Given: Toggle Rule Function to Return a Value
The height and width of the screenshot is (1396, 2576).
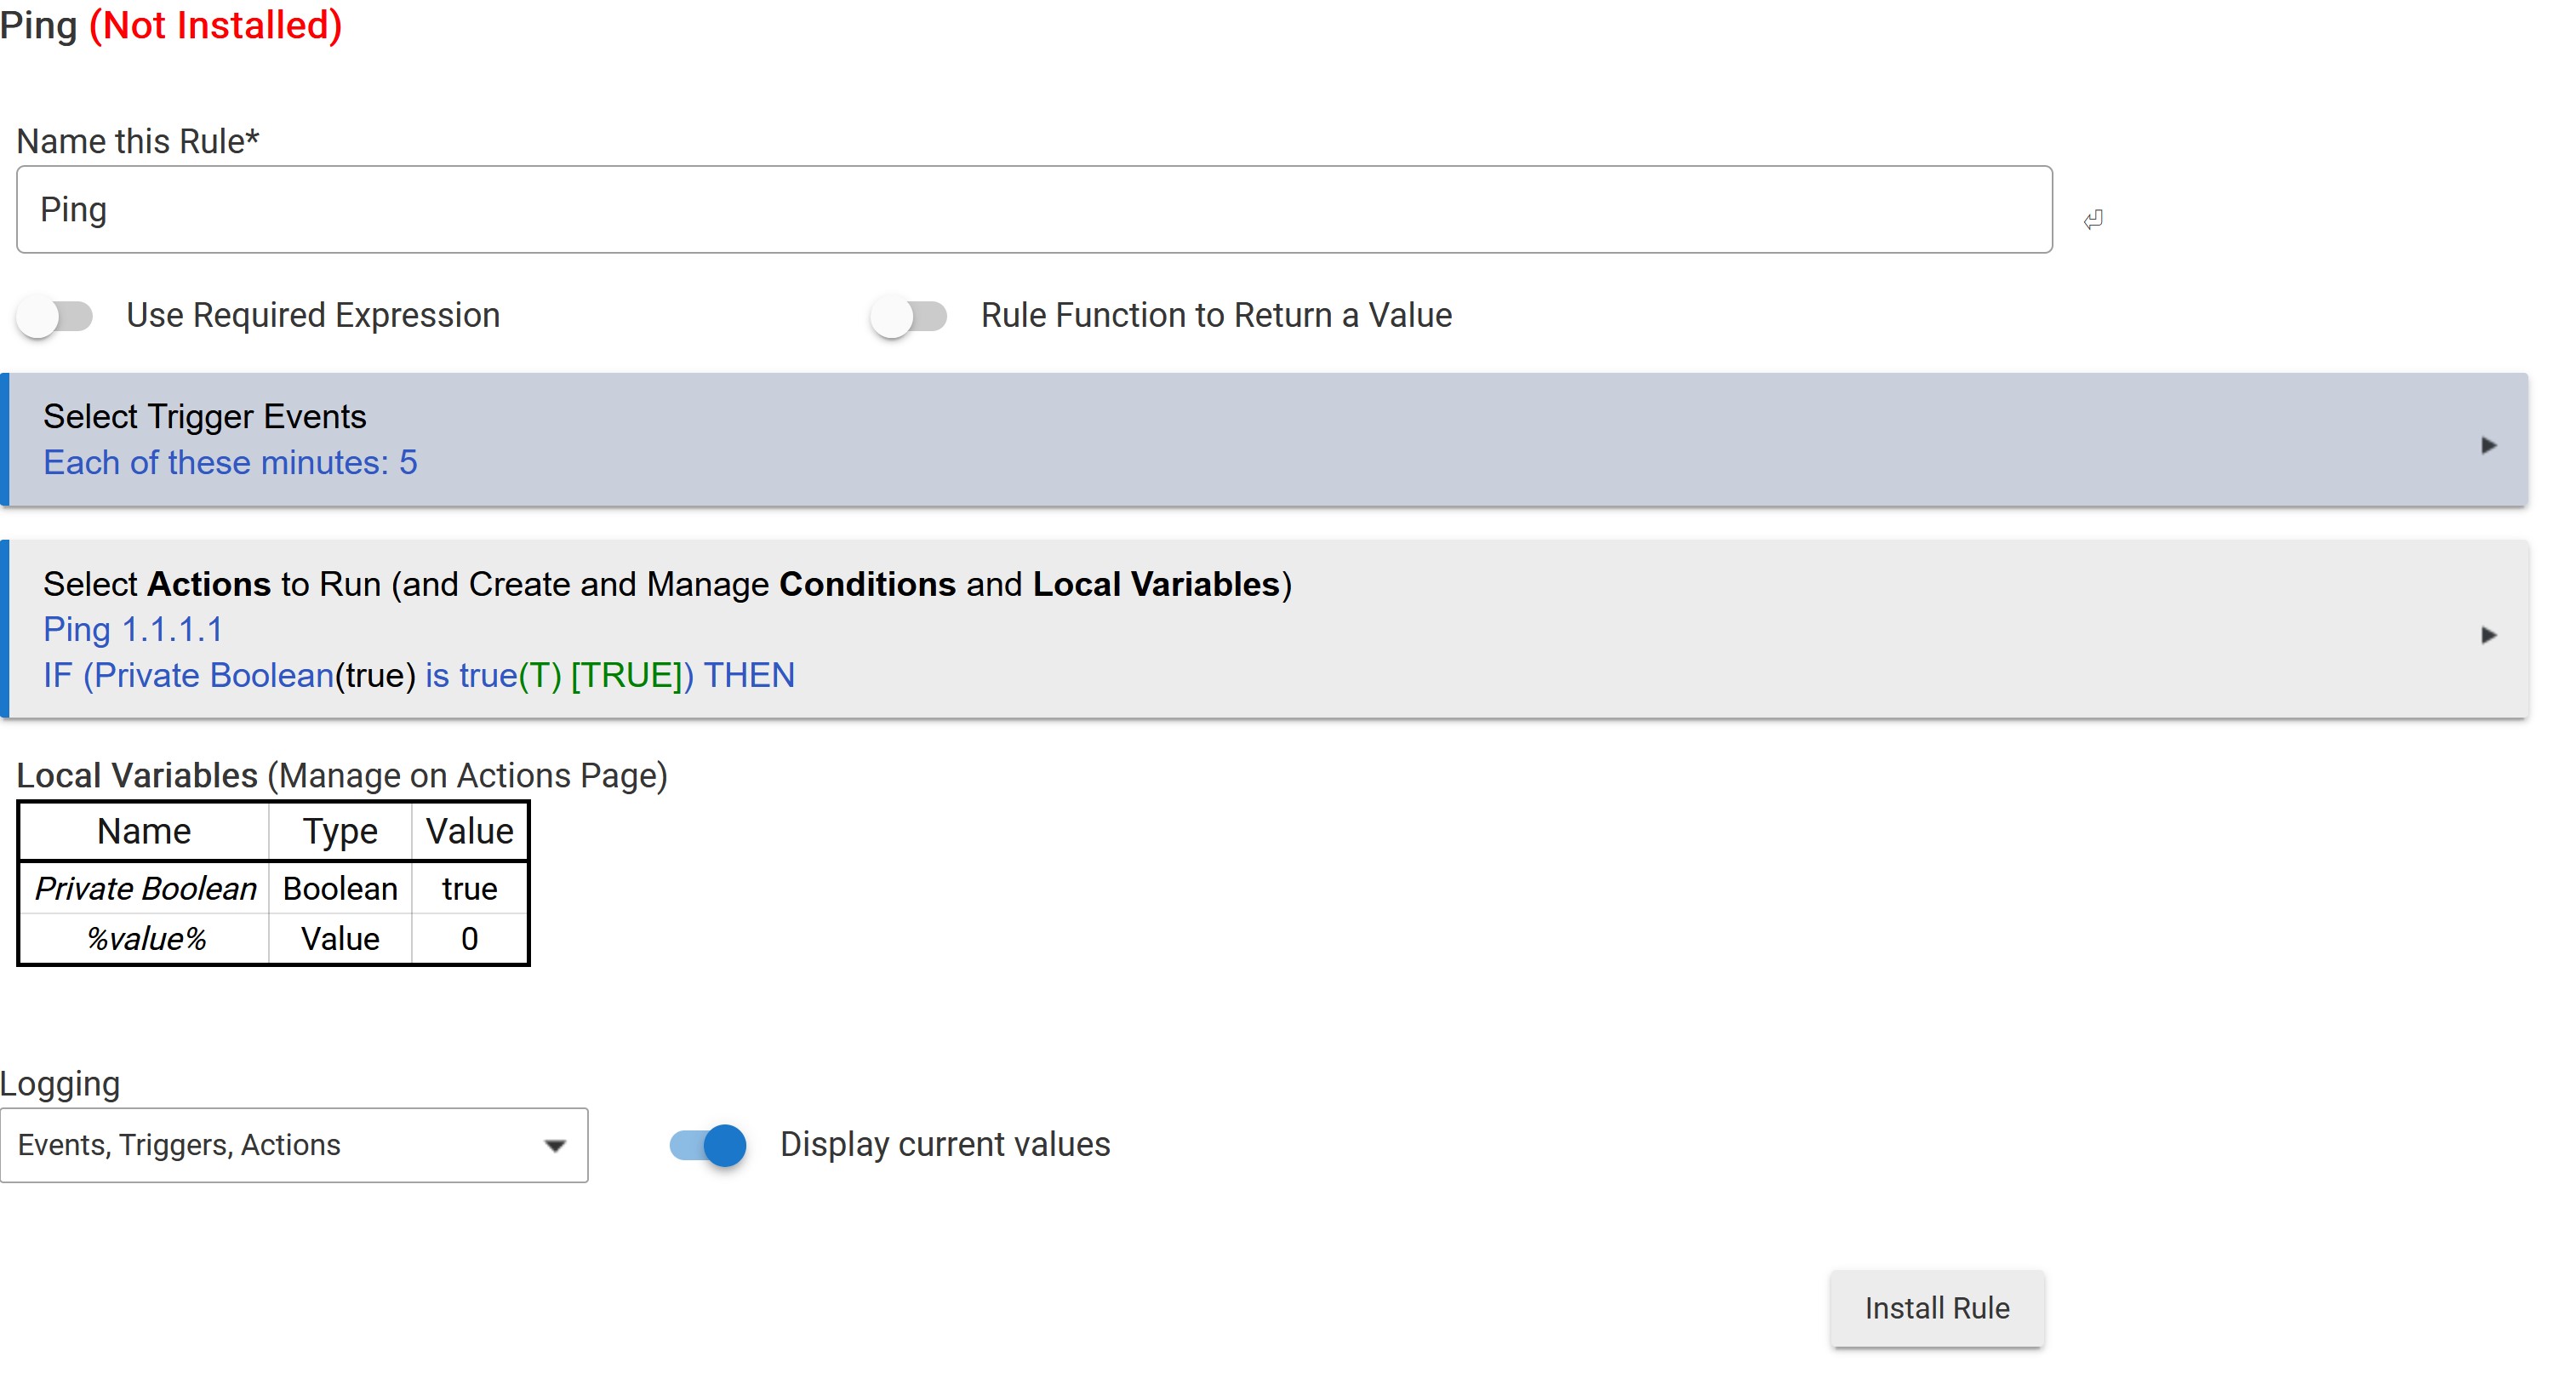Looking at the screenshot, I should click(x=908, y=317).
